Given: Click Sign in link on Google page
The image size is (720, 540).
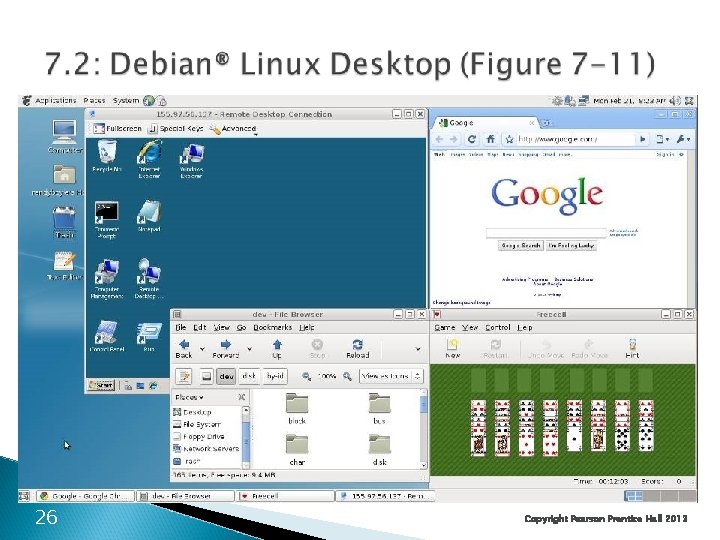Looking at the screenshot, I should pos(665,155).
